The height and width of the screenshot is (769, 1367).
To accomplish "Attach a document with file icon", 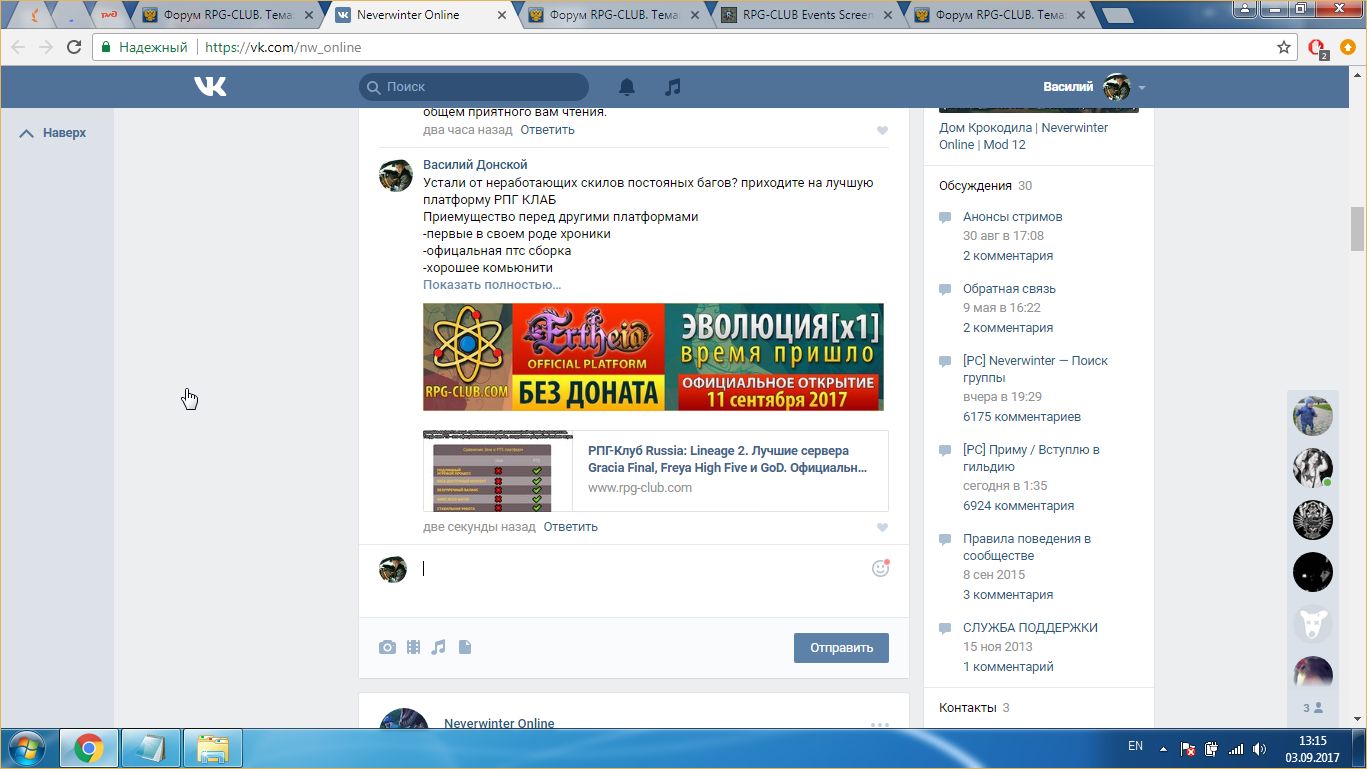I will click(x=465, y=647).
